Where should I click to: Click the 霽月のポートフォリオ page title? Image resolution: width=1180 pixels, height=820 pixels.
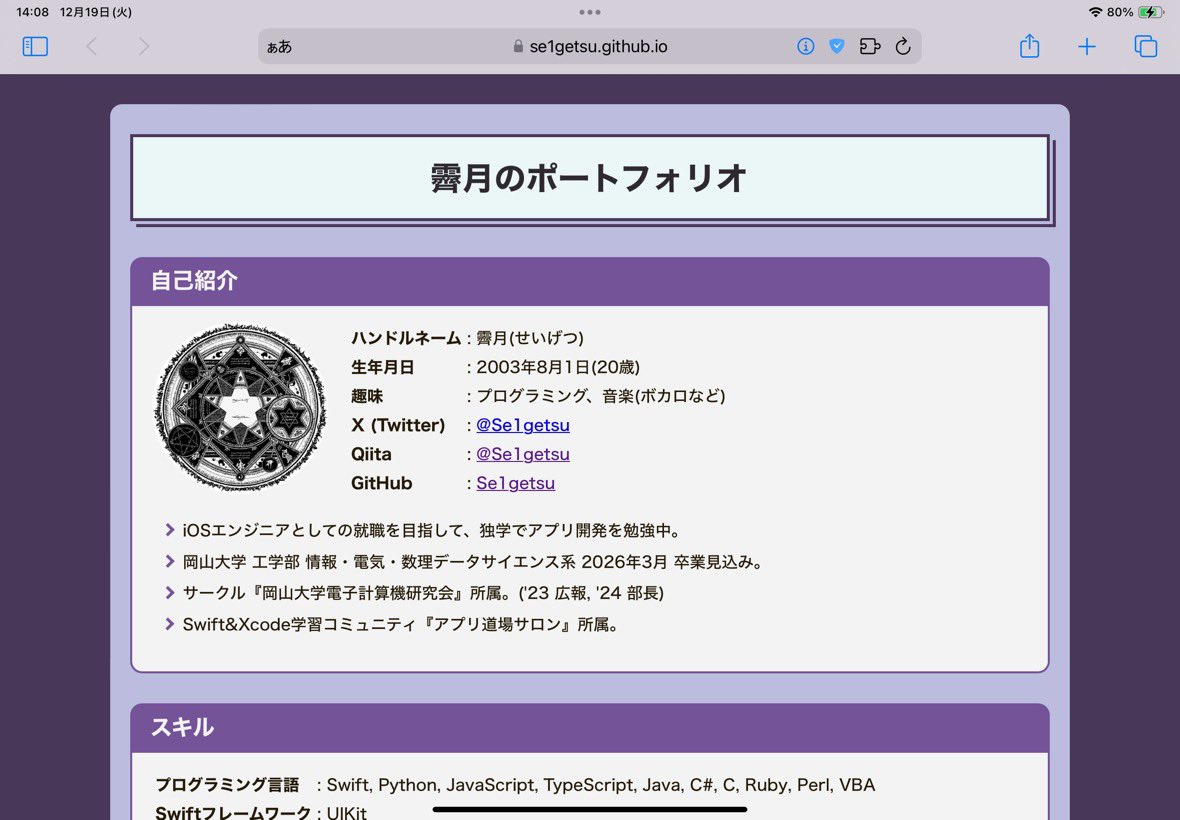pyautogui.click(x=589, y=178)
